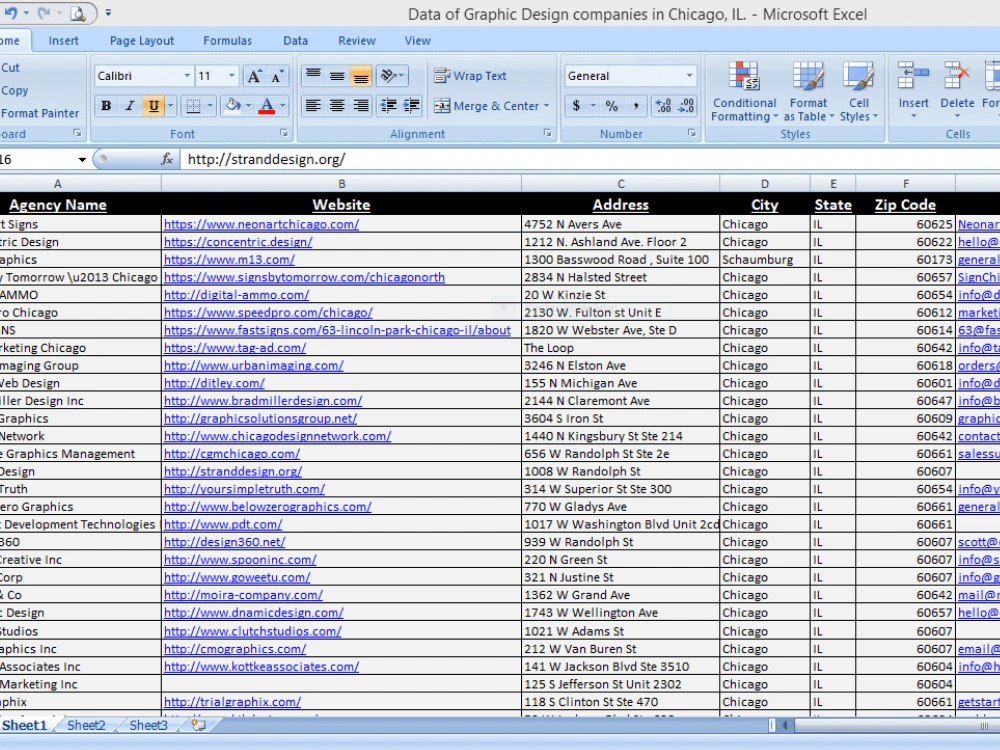
Task: Click Decrease Font Size icon
Action: (277, 76)
